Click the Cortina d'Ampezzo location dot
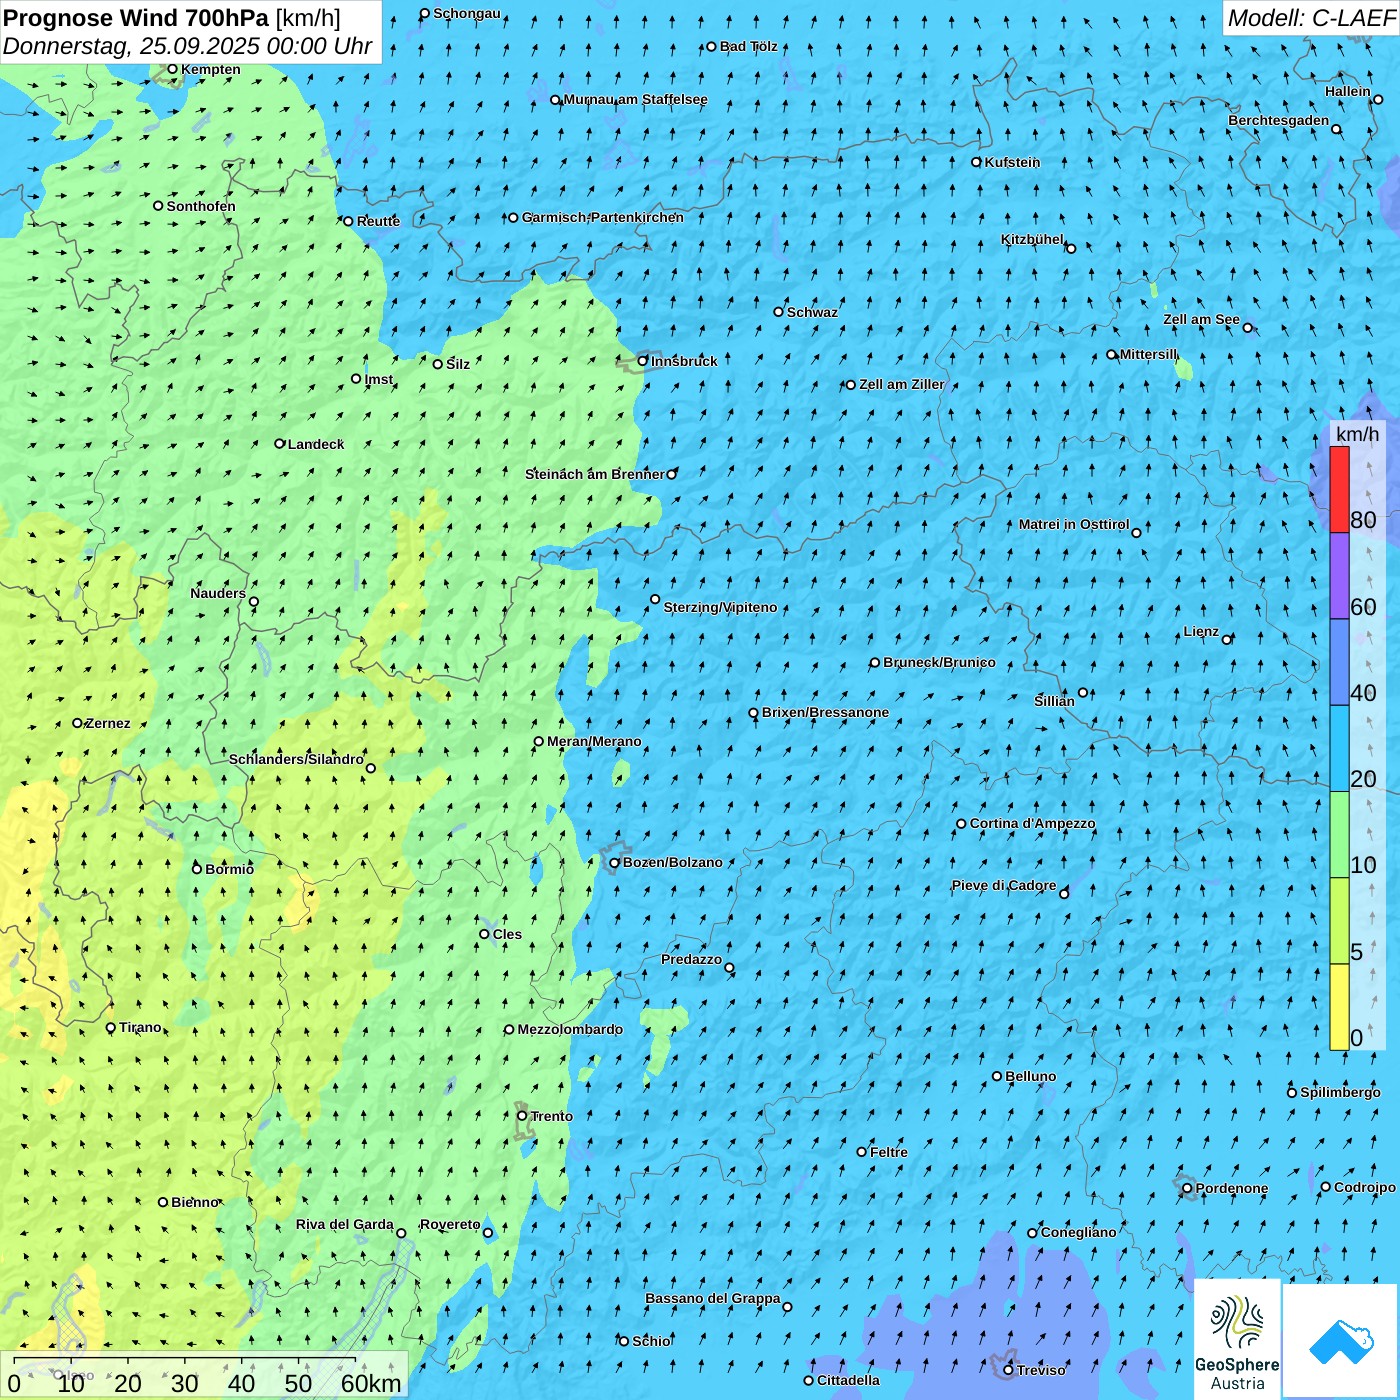Viewport: 1400px width, 1400px height. [961, 824]
